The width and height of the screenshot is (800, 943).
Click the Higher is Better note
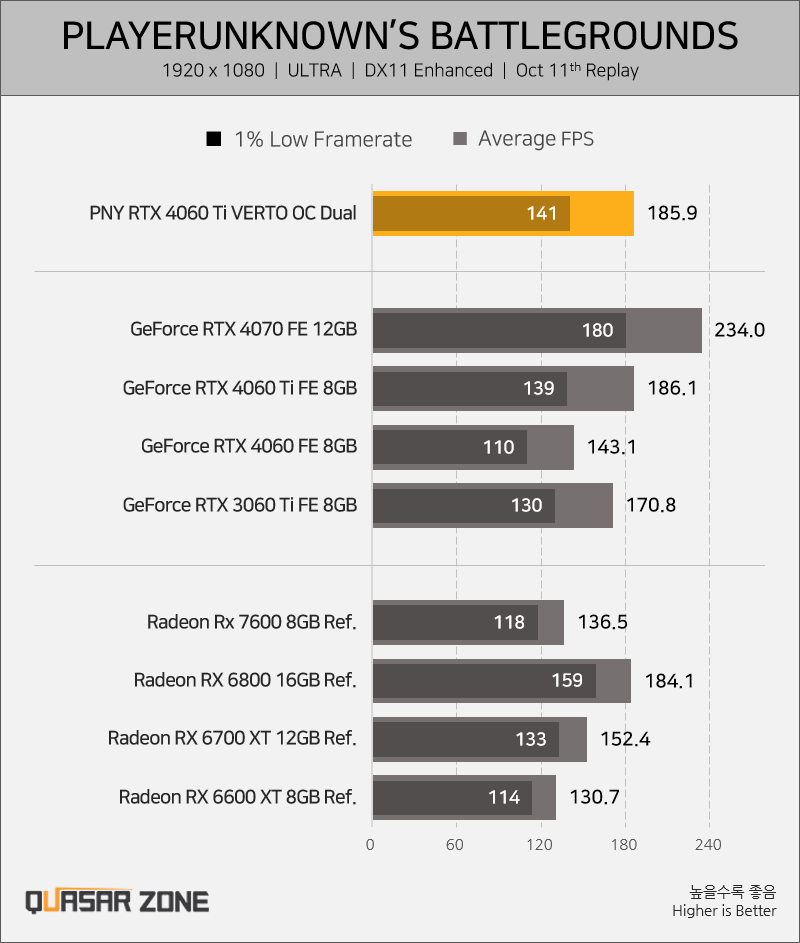(724, 911)
